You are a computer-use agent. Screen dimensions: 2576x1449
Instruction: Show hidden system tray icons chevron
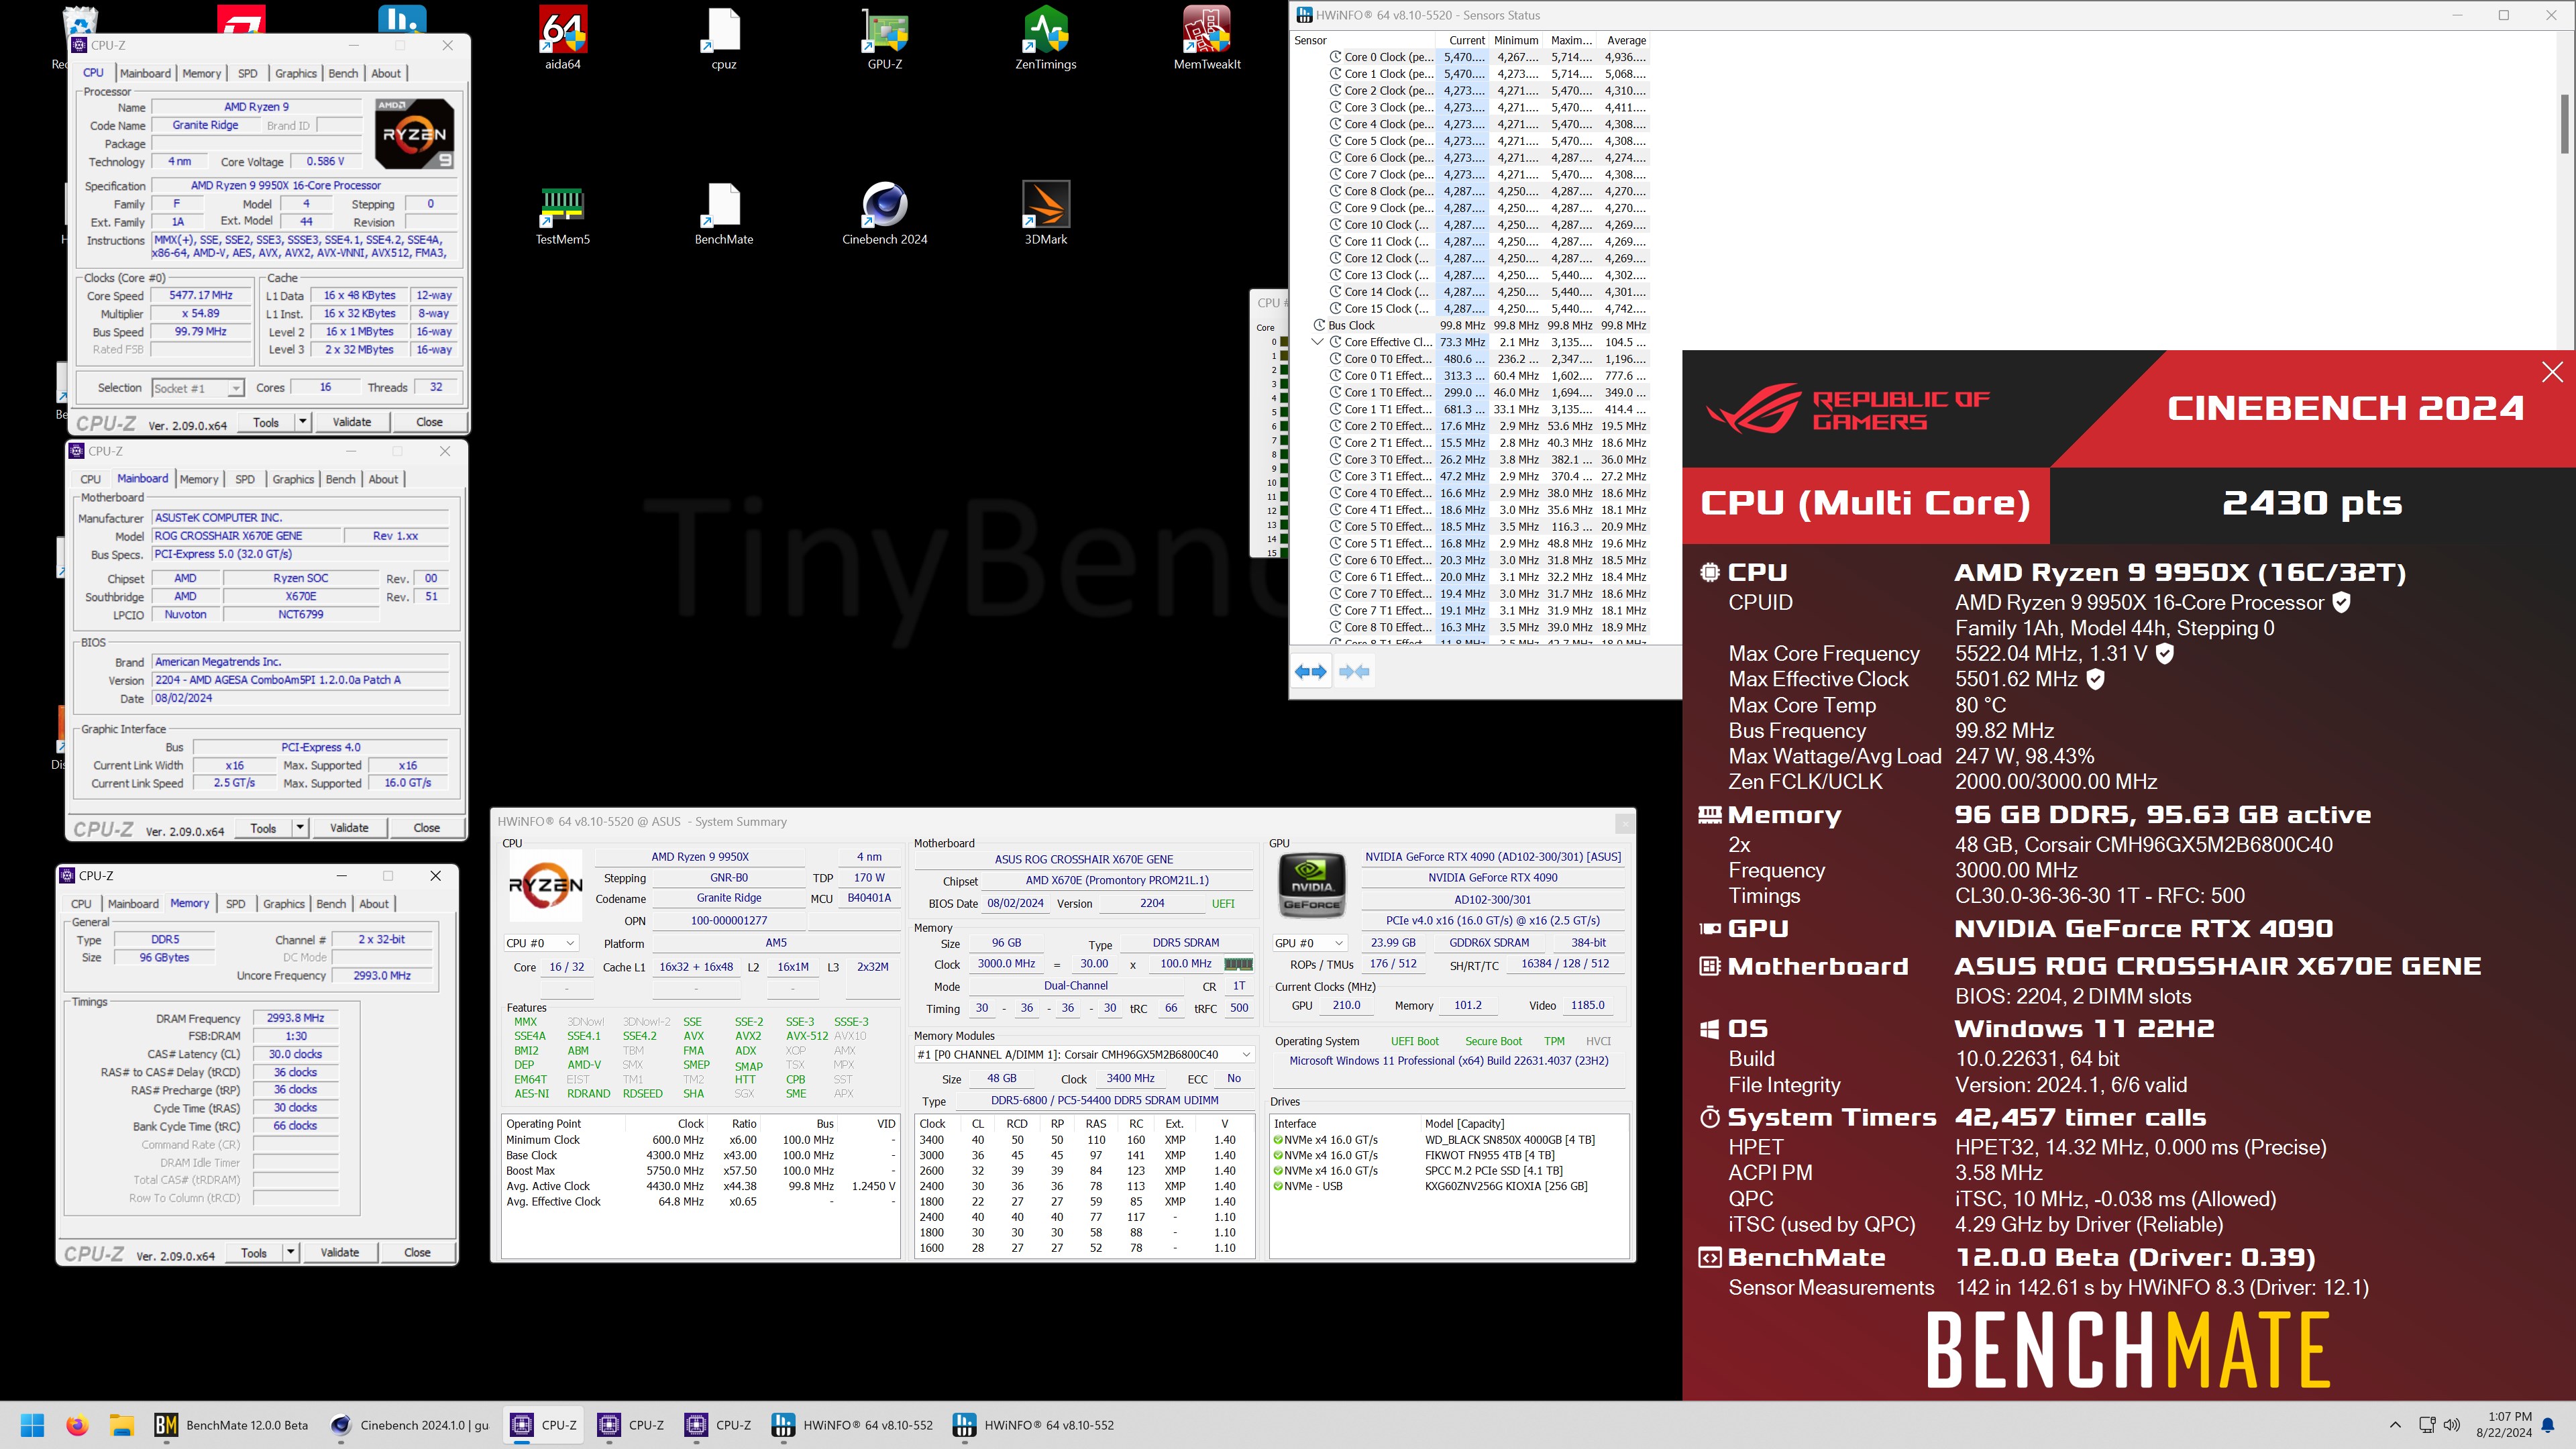[2395, 1425]
